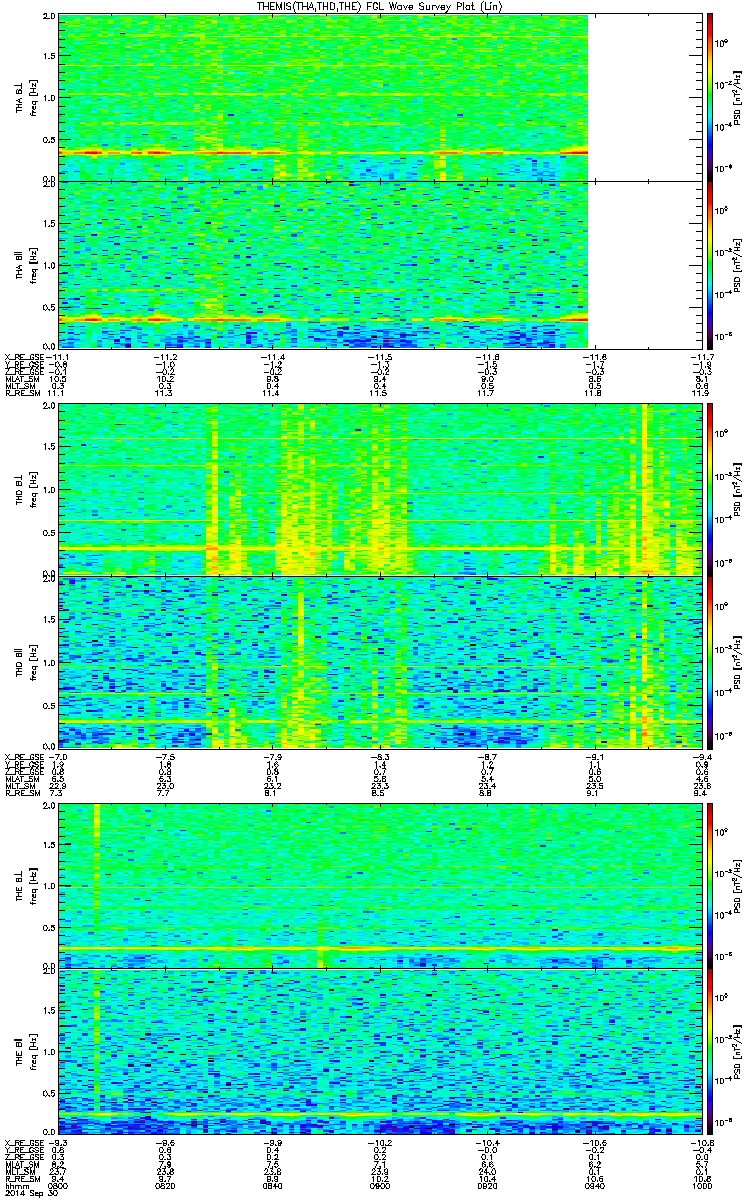Click the -11.1 X position value under THA
Screen dimensions: 750x1200
[x=58, y=357]
